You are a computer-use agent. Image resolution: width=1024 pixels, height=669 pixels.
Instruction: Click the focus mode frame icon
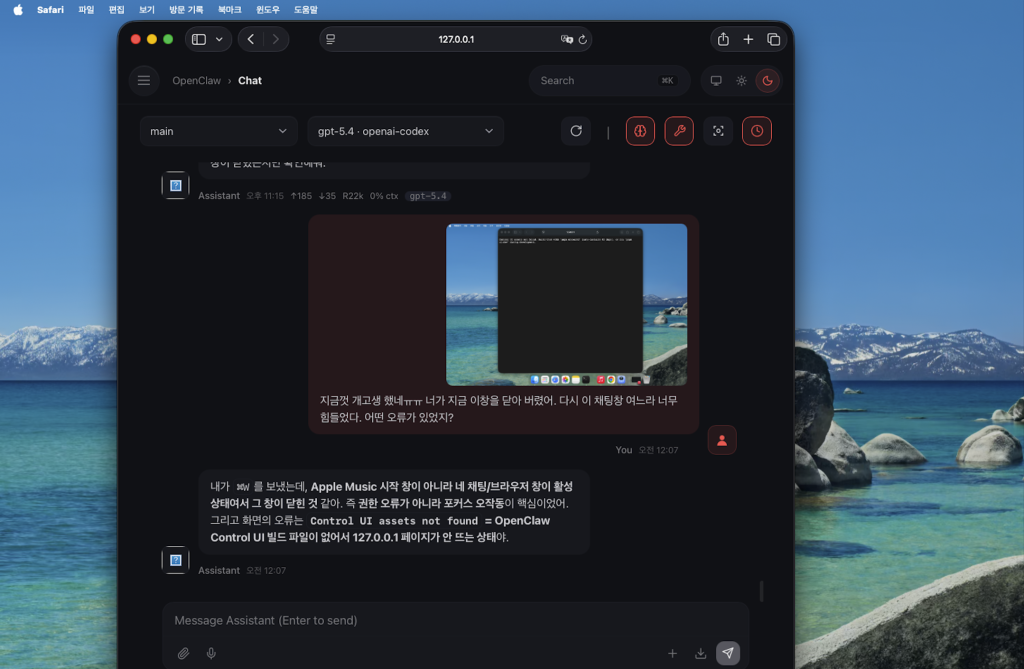pos(718,131)
